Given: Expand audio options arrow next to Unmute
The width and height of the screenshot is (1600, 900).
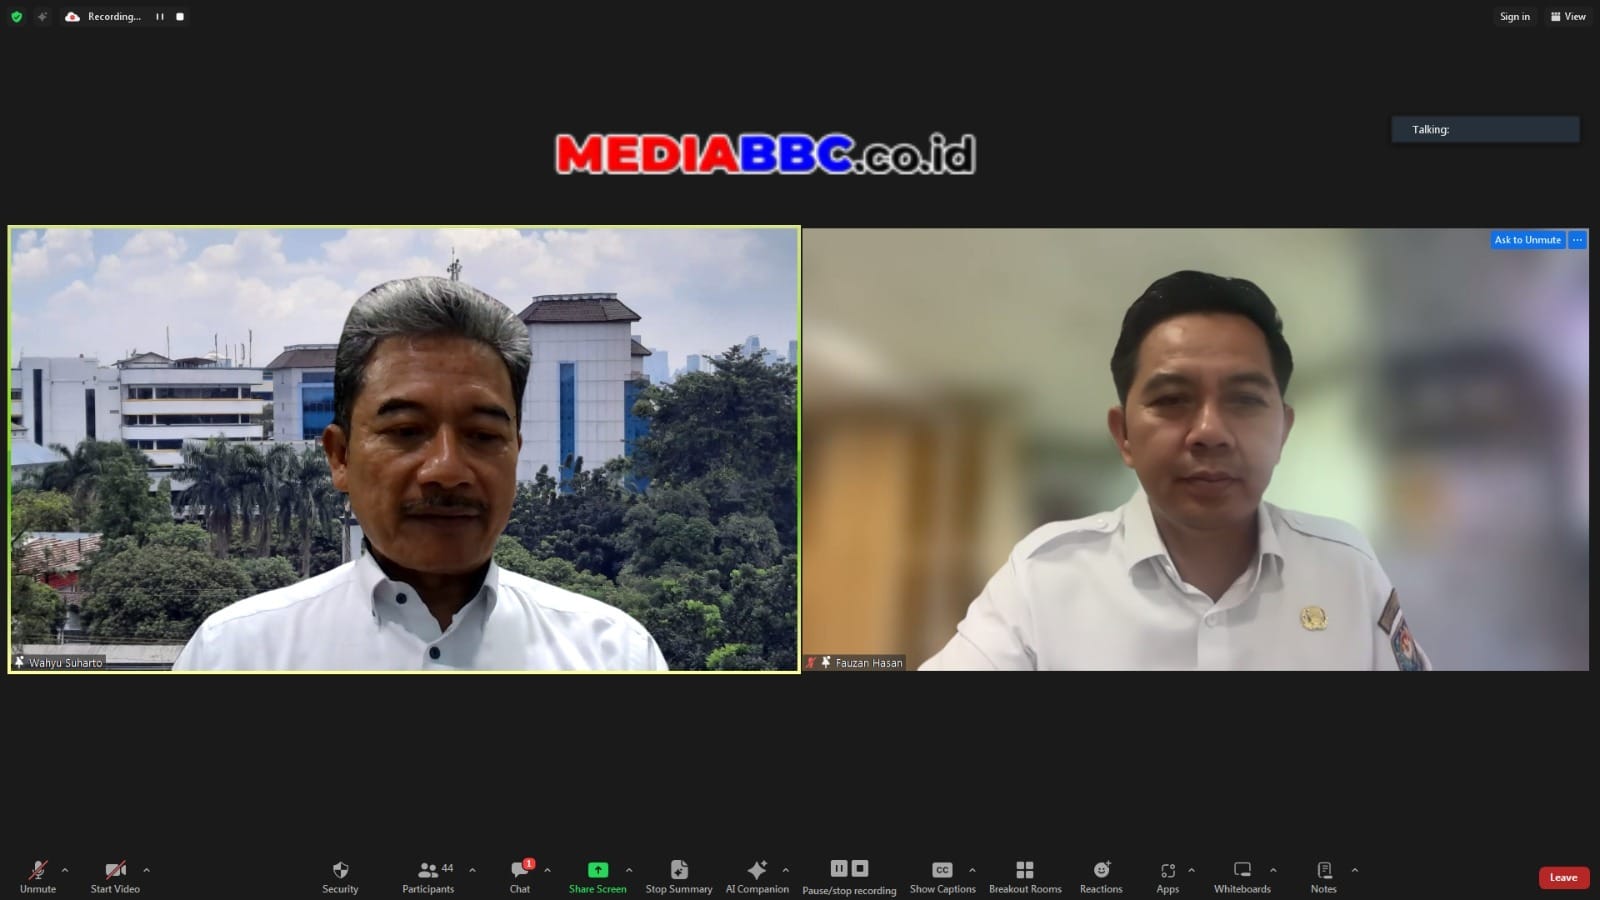Looking at the screenshot, I should click(65, 870).
